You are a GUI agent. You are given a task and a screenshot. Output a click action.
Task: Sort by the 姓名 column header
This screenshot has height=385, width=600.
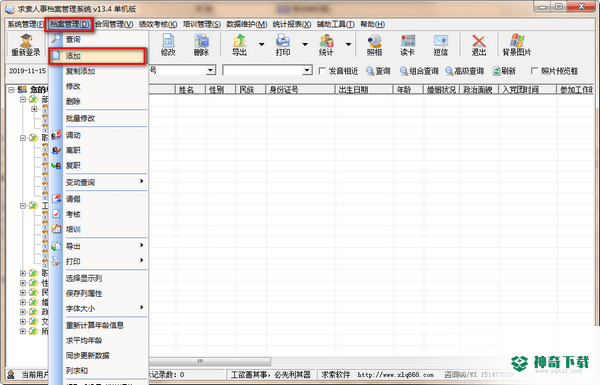point(190,90)
